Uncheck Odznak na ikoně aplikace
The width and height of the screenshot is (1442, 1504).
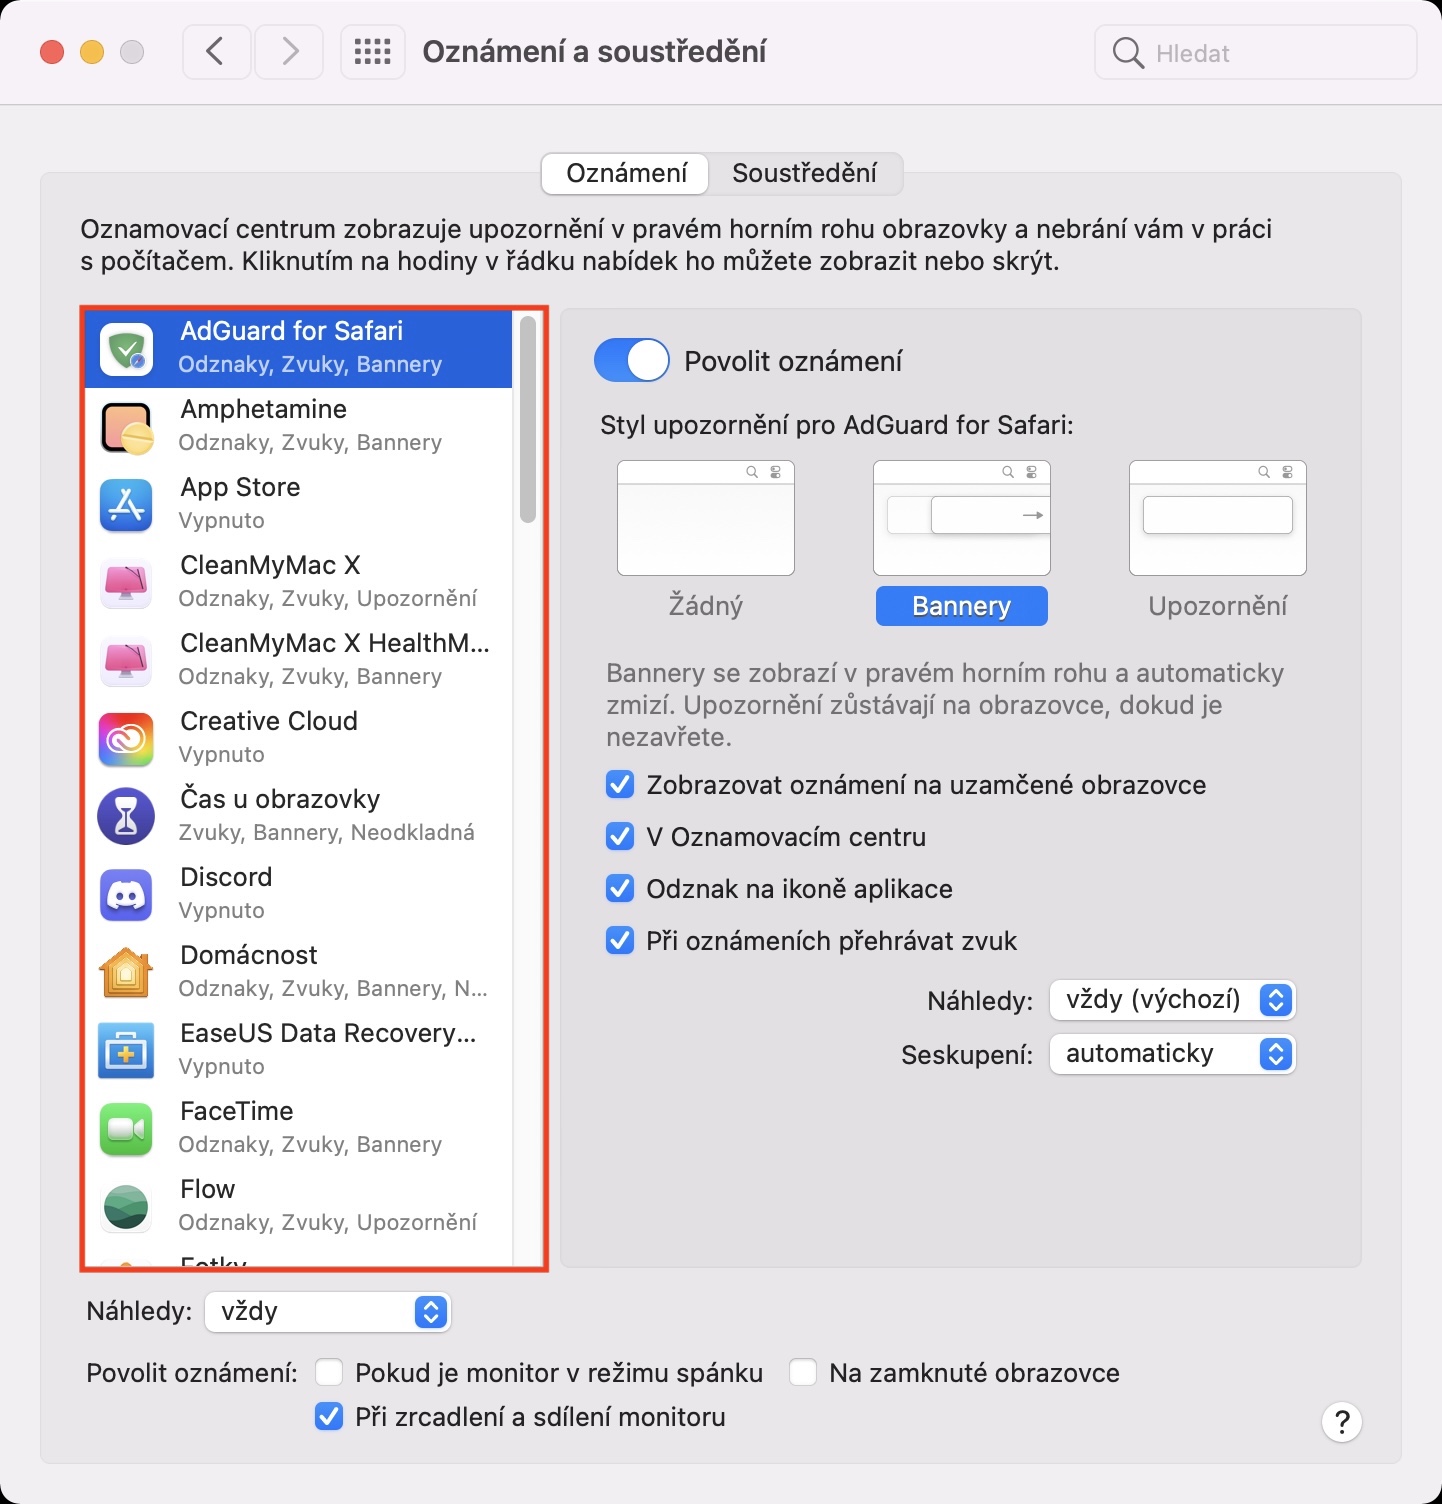point(620,888)
